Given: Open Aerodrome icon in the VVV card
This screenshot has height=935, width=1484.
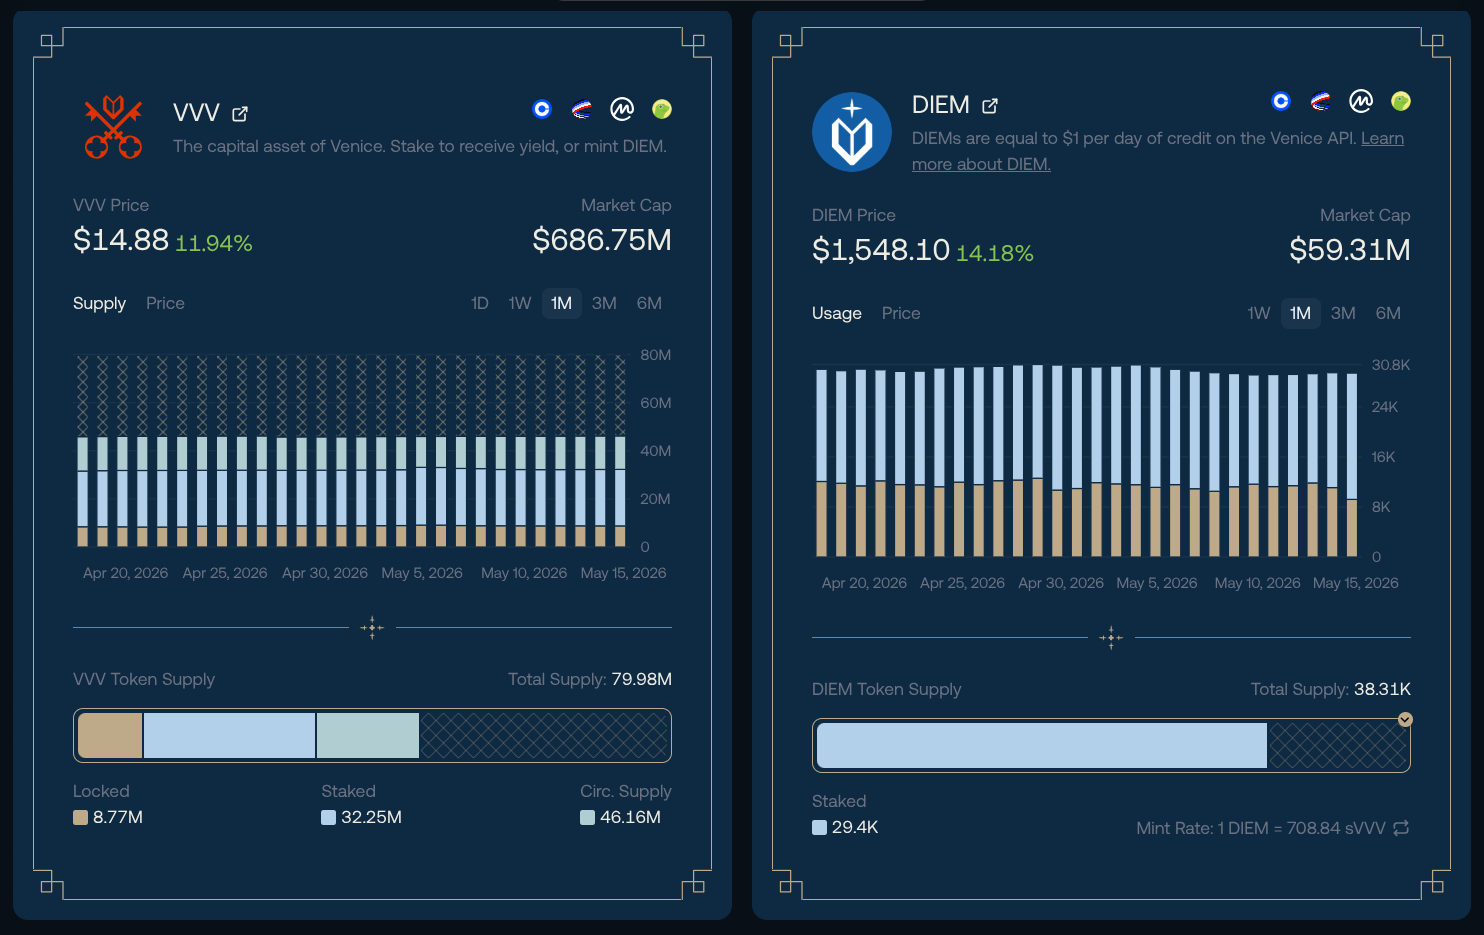Looking at the screenshot, I should point(582,109).
